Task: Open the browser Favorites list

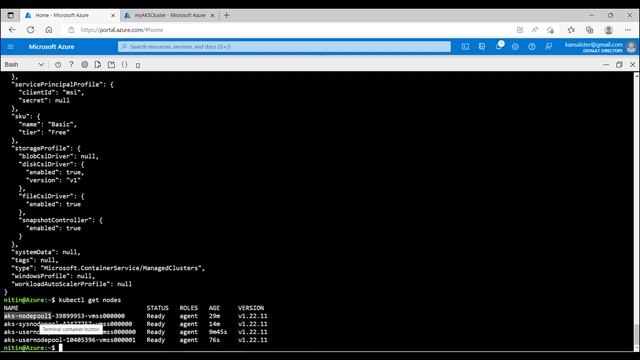Action: coord(571,30)
